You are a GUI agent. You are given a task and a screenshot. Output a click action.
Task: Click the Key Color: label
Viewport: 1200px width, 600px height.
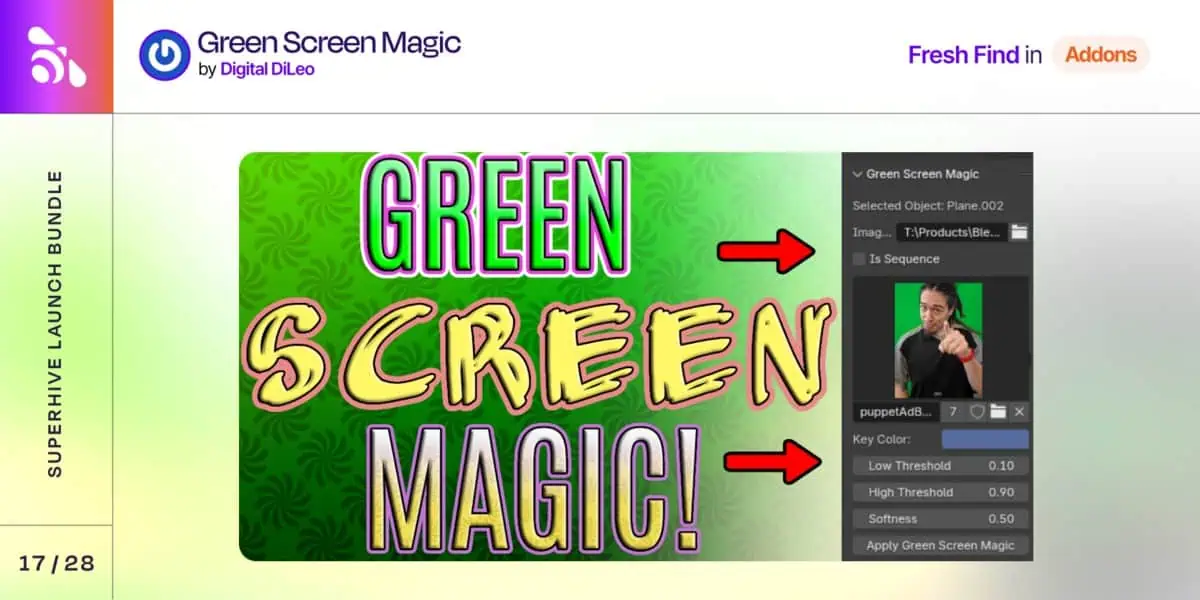(x=879, y=439)
